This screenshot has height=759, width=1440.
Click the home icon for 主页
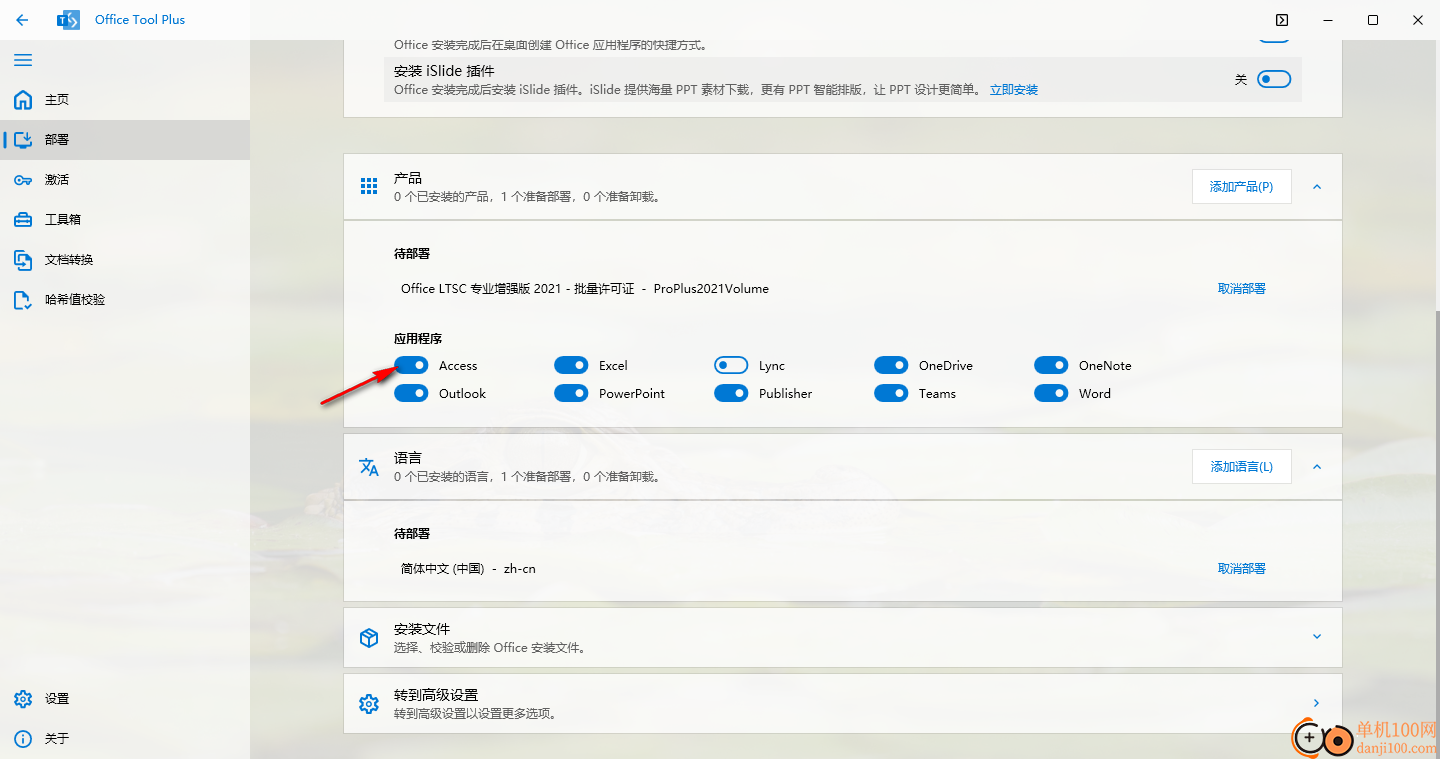23,100
